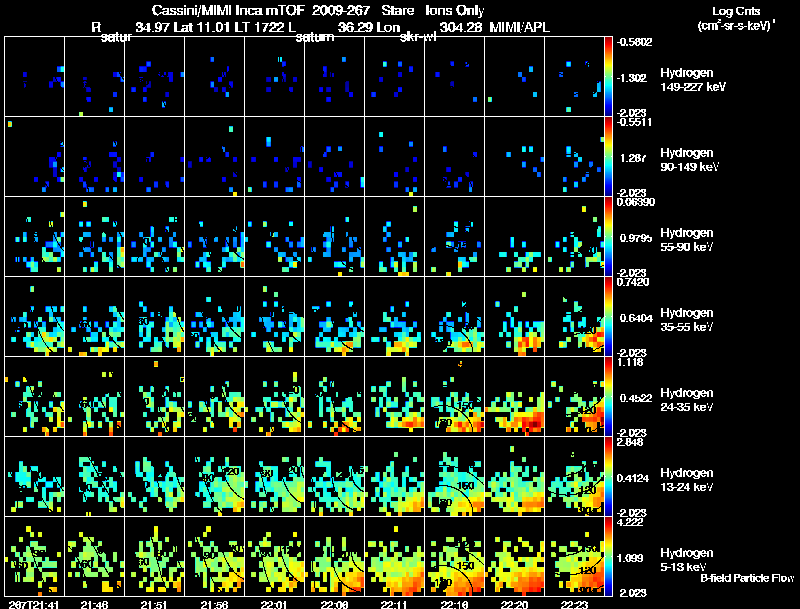Select the colorbar maximum value '2.848'
800x609 pixels.
[x=630, y=442]
